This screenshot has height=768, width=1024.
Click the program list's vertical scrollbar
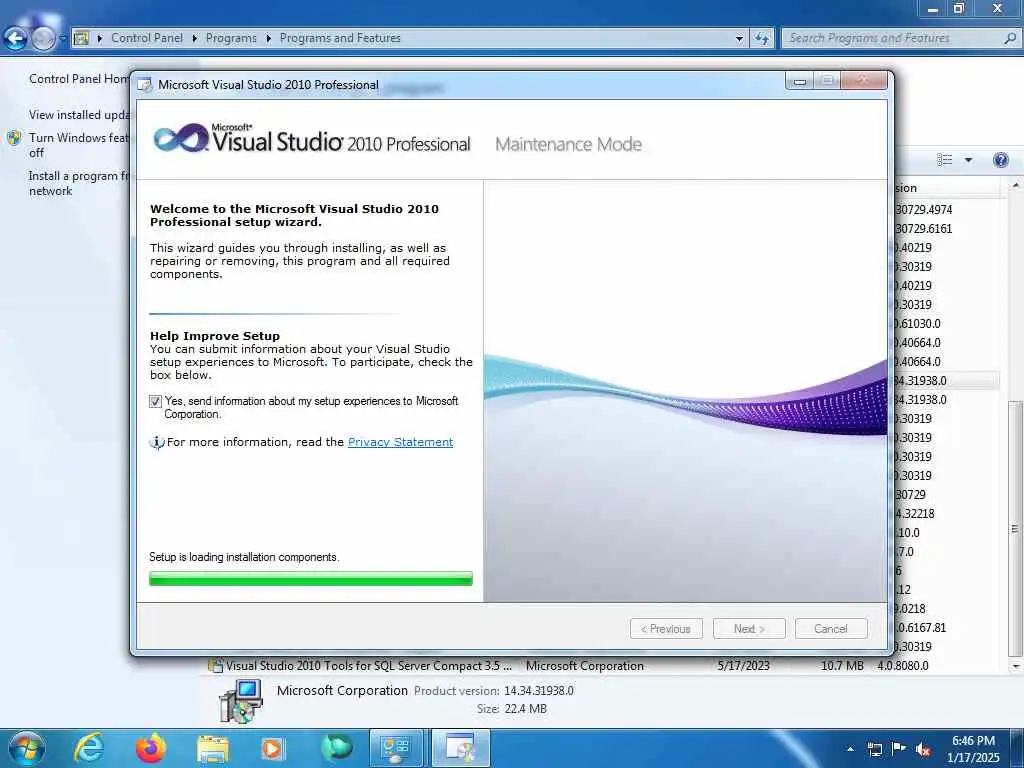click(1014, 528)
